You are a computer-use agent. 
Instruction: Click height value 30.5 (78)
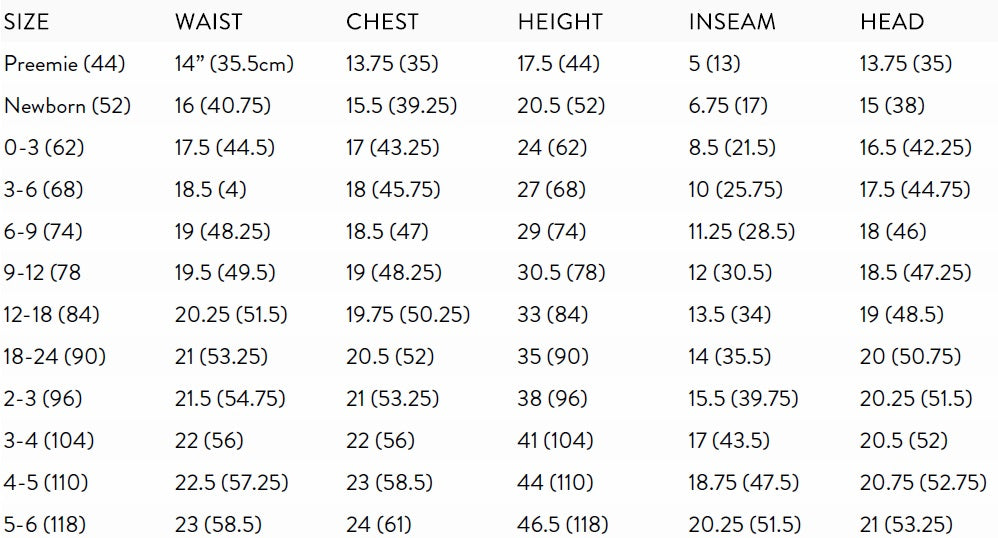point(561,274)
